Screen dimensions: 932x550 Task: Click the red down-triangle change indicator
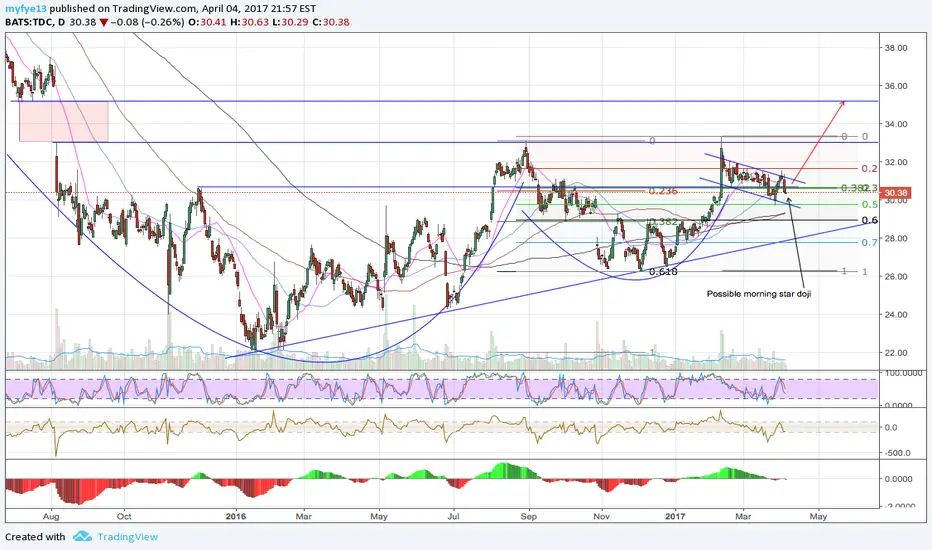click(x=103, y=23)
